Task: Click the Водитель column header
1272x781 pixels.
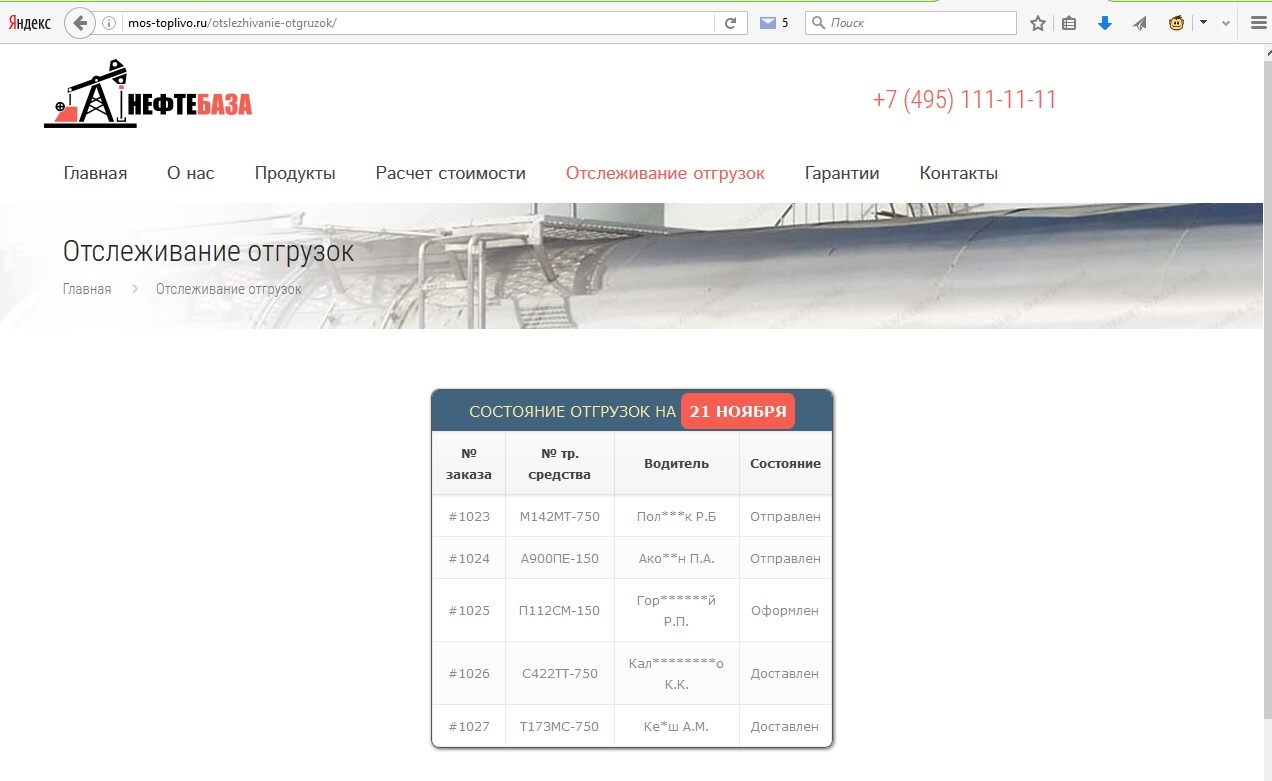Action: [x=677, y=463]
